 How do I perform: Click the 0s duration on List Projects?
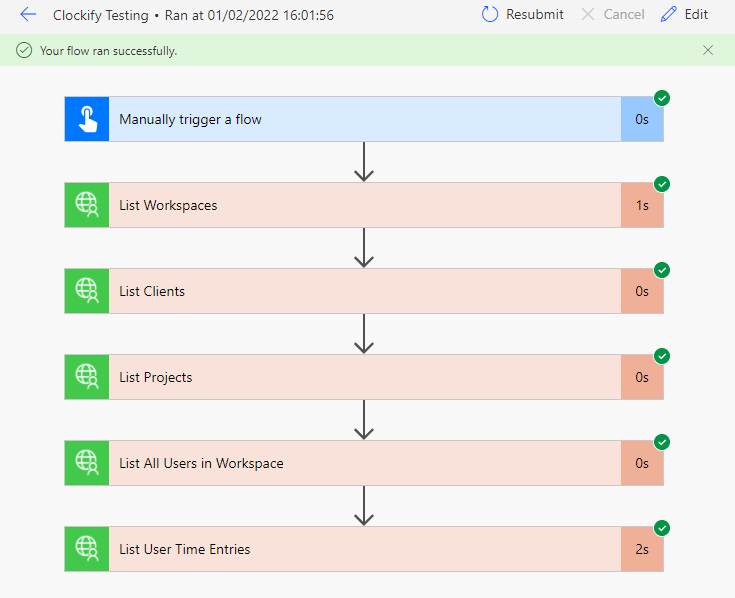(642, 378)
